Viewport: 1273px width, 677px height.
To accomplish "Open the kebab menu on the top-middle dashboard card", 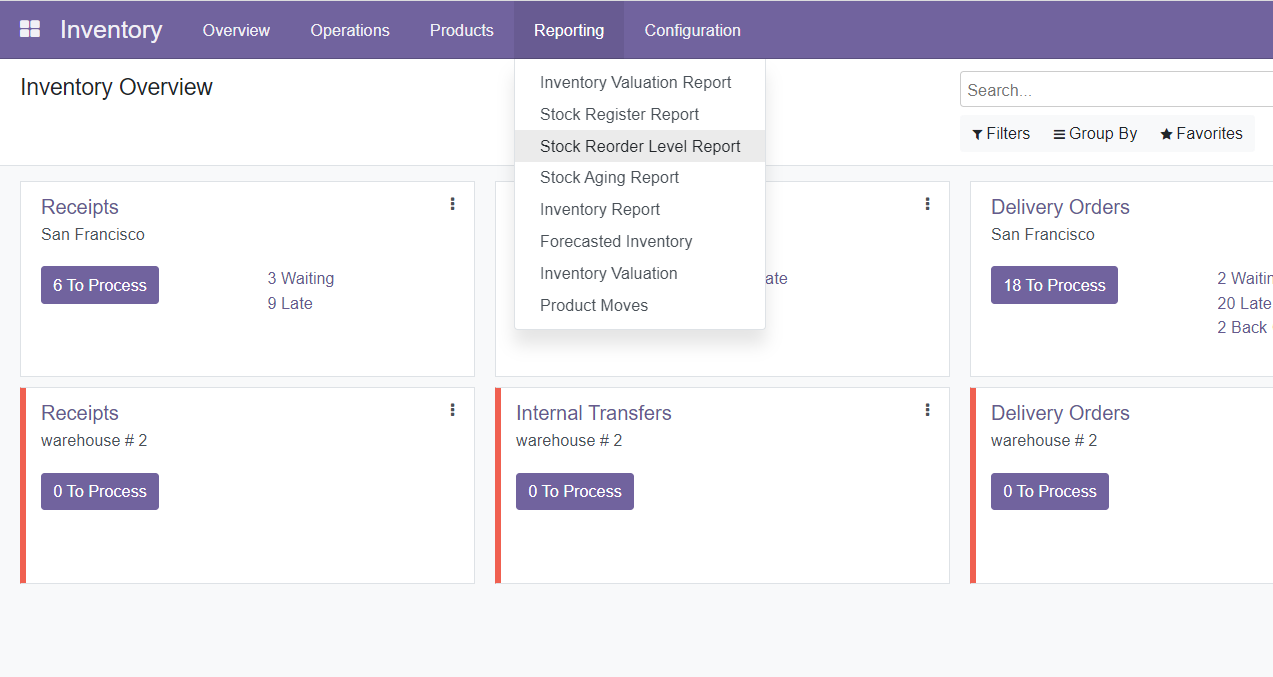I will 927,203.
